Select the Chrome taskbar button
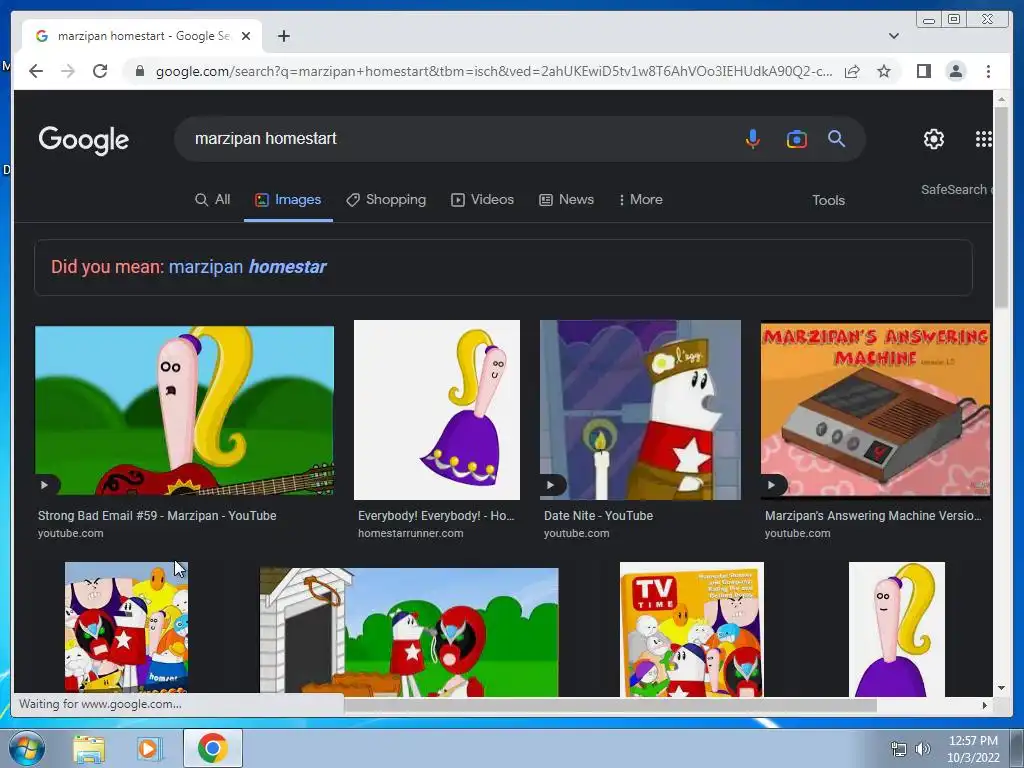This screenshot has width=1024, height=768. click(x=212, y=748)
